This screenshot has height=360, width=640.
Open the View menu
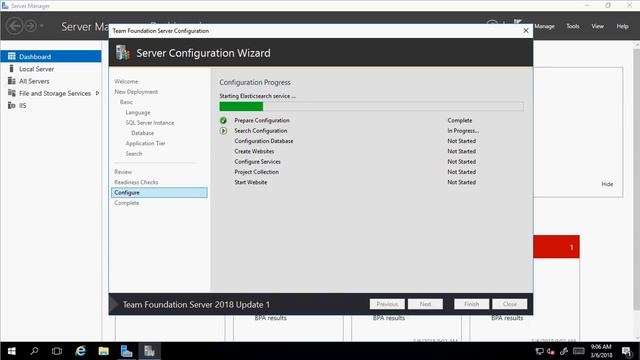click(598, 26)
